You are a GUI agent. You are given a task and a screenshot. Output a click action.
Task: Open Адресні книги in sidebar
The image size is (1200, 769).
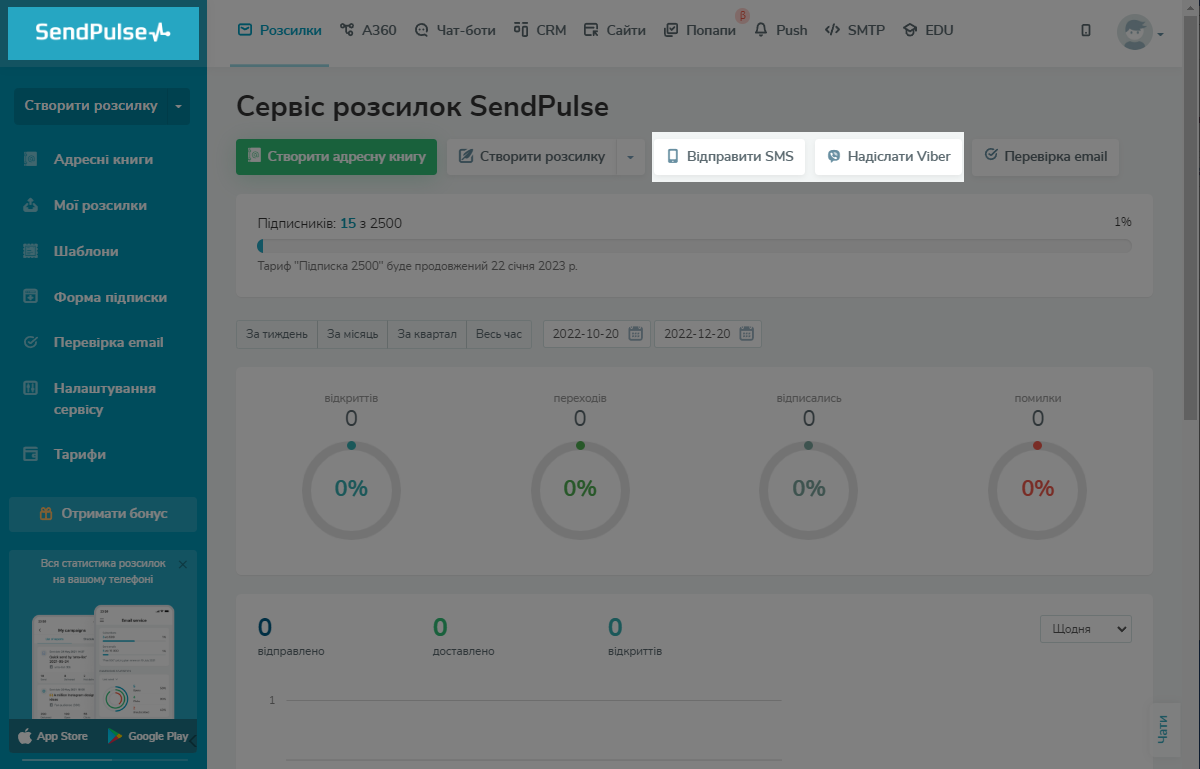click(x=103, y=159)
